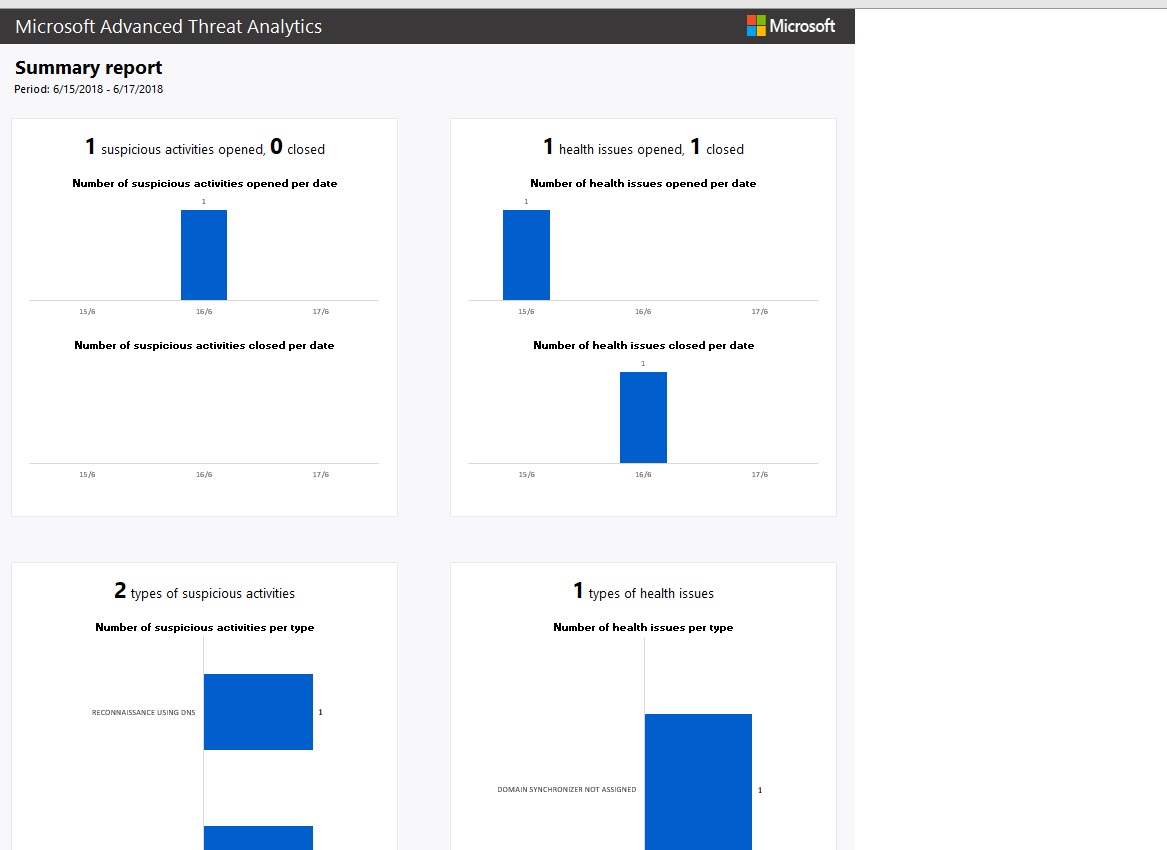Image resolution: width=1167 pixels, height=850 pixels.
Task: Click the health issues opened and closed summary
Action: tap(643, 147)
